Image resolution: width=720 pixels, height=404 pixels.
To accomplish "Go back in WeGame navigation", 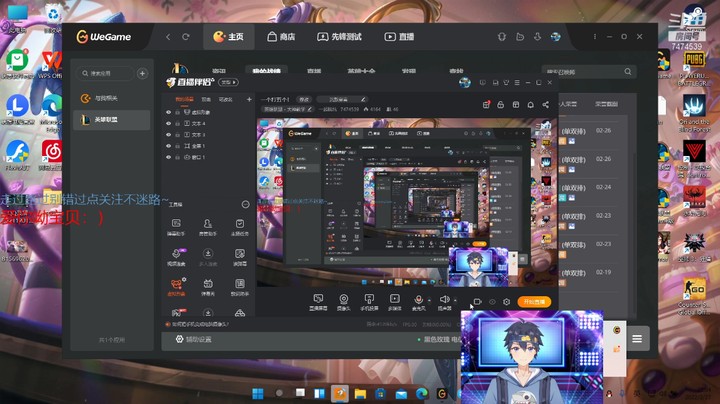I will click(169, 37).
